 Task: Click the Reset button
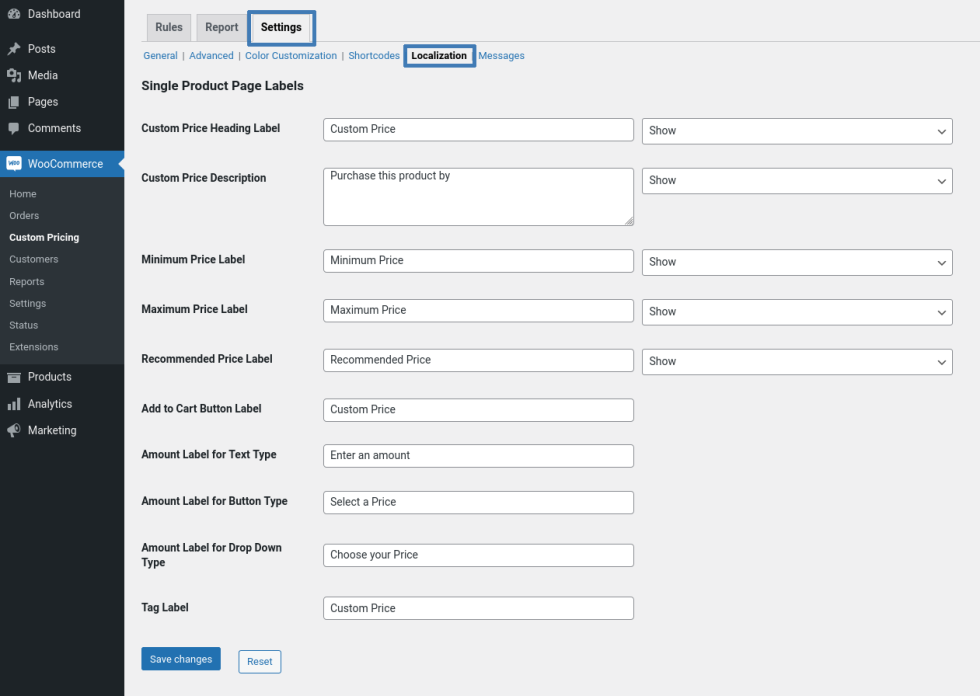click(x=259, y=661)
